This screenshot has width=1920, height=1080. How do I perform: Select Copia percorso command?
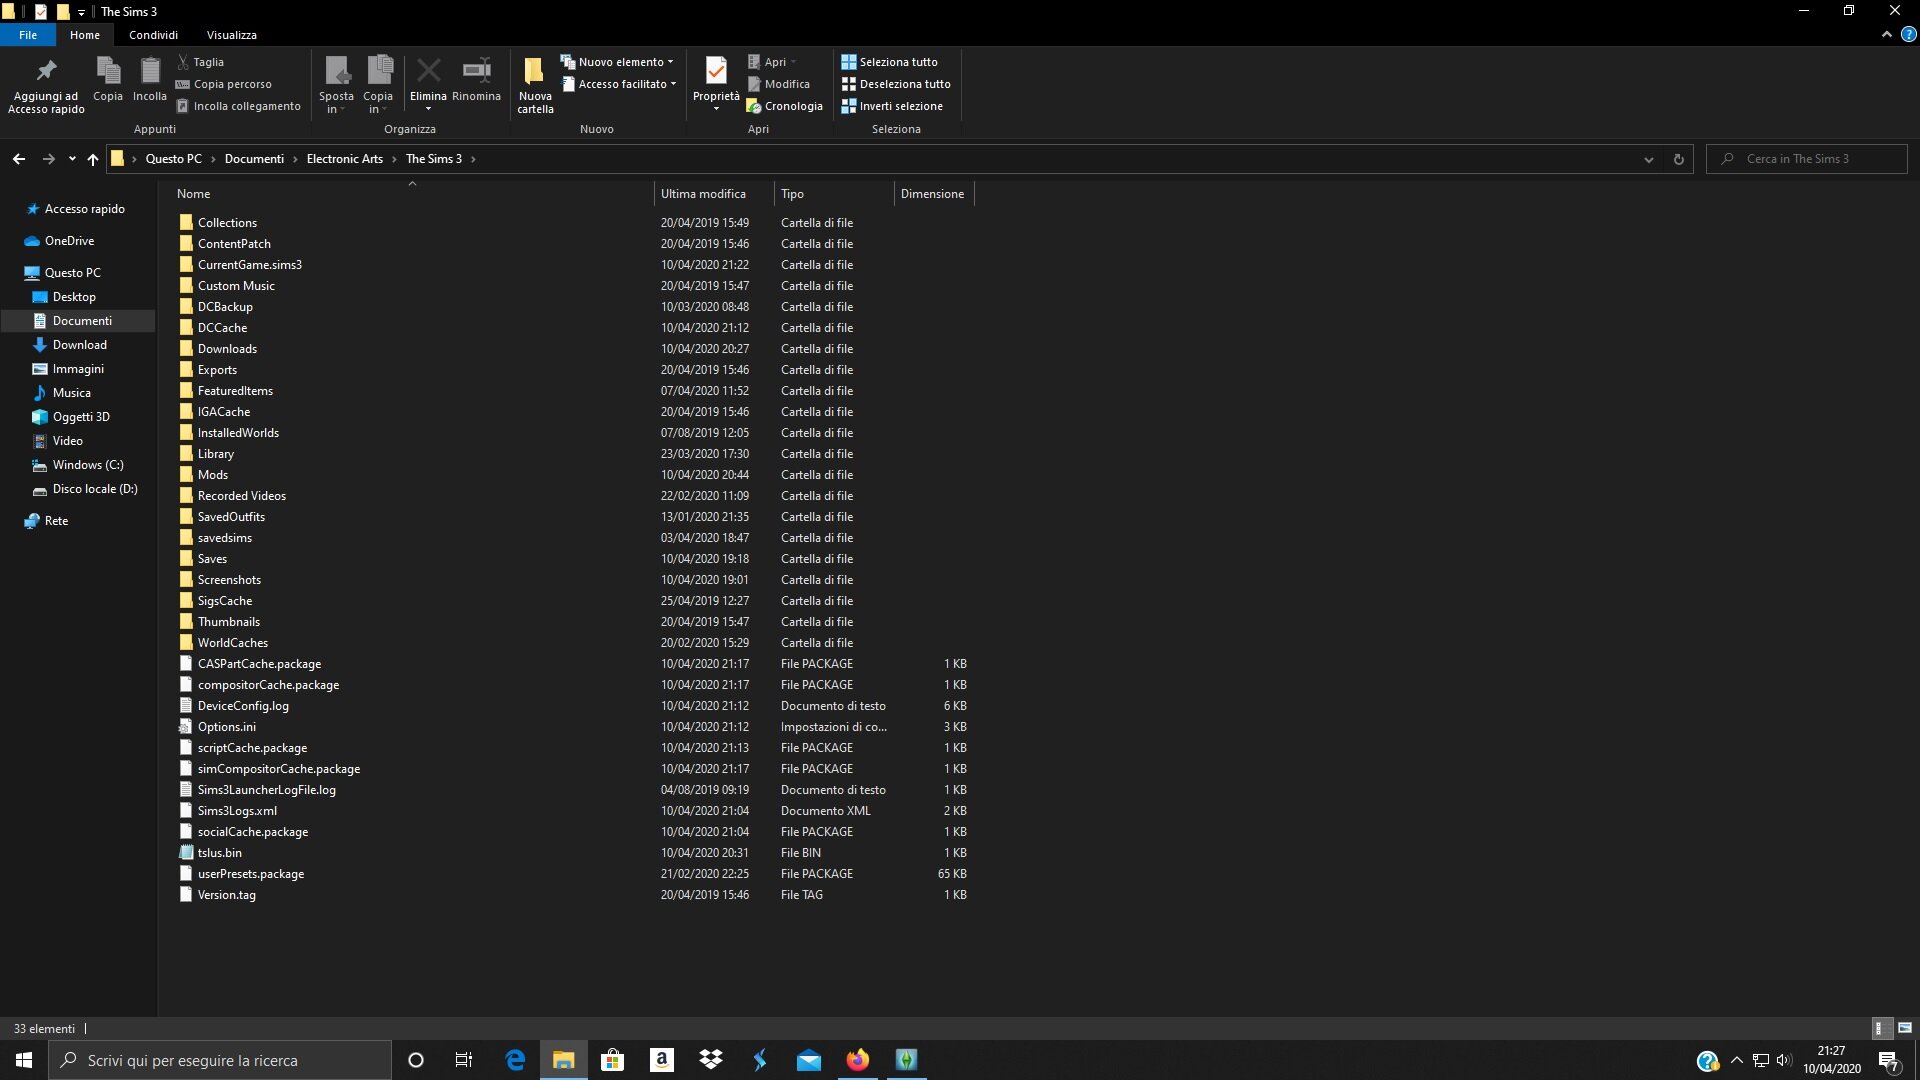[x=224, y=84]
